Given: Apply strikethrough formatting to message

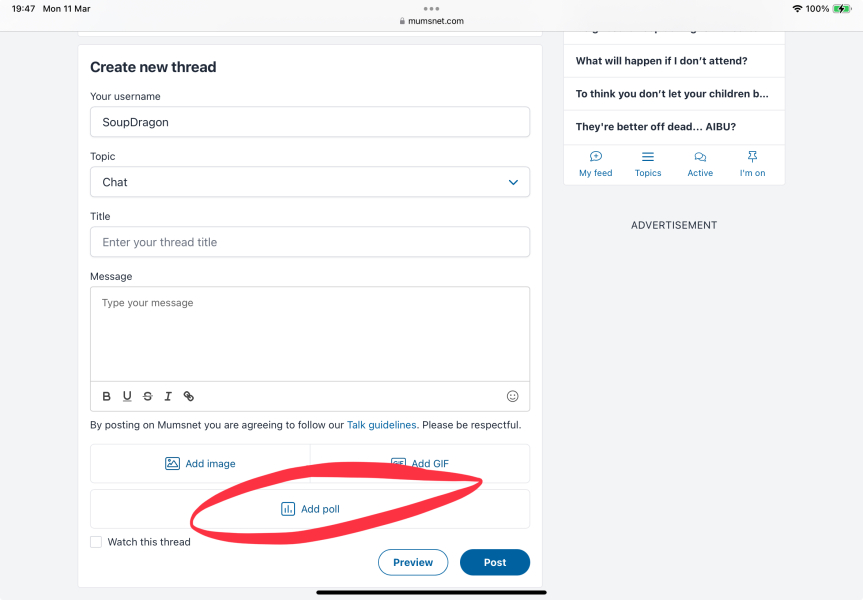Looking at the screenshot, I should pos(148,396).
